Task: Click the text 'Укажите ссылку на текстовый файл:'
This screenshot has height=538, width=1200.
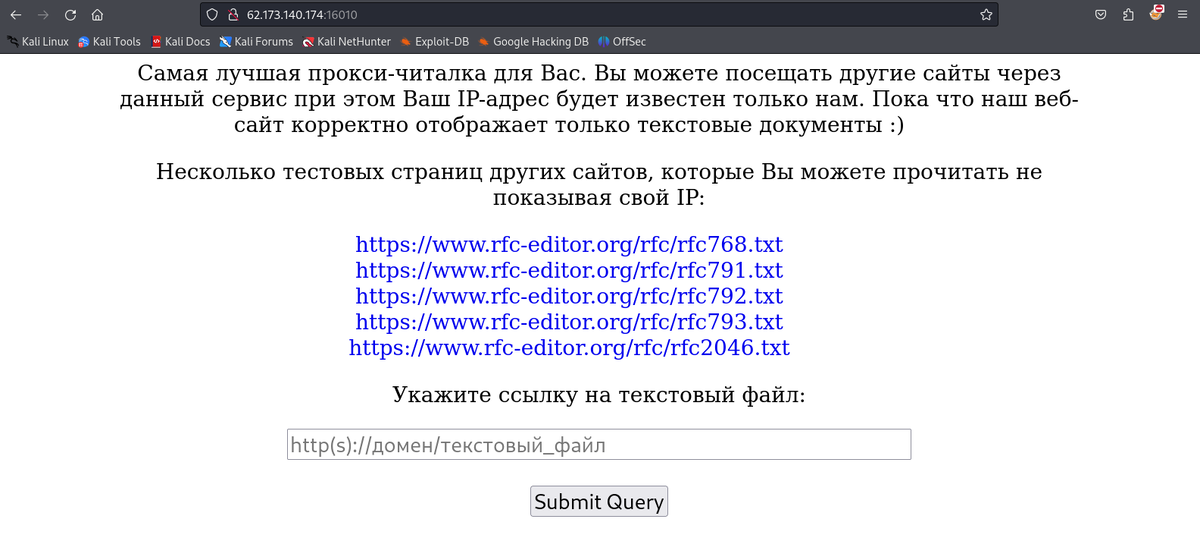Action: click(x=599, y=395)
